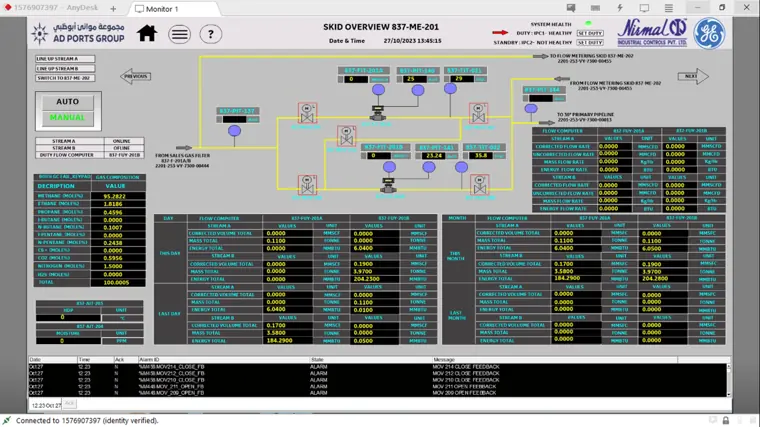Click the AD Ports Group logo
760x427 pixels.
78,33
